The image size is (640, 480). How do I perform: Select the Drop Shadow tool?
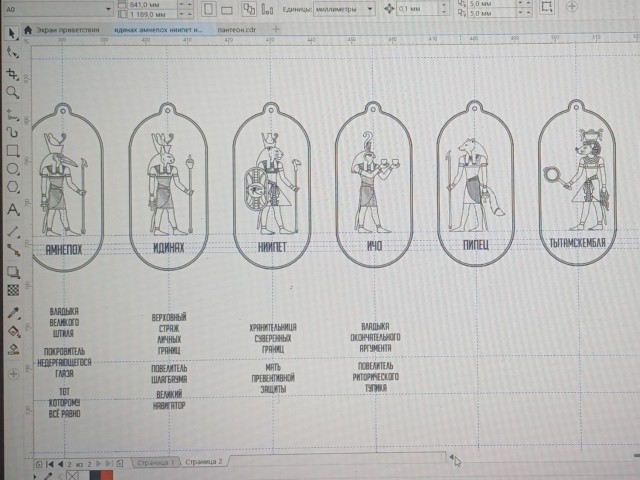pos(13,272)
